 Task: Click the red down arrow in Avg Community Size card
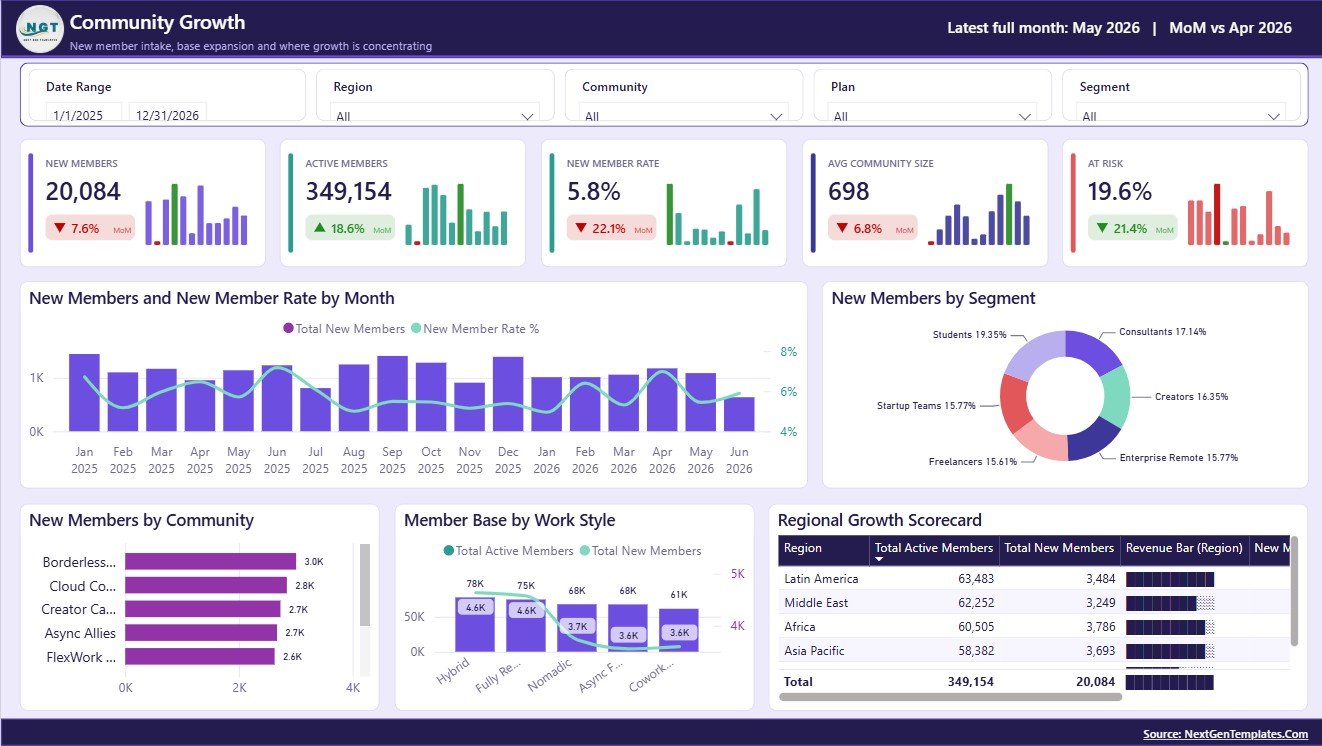[842, 228]
